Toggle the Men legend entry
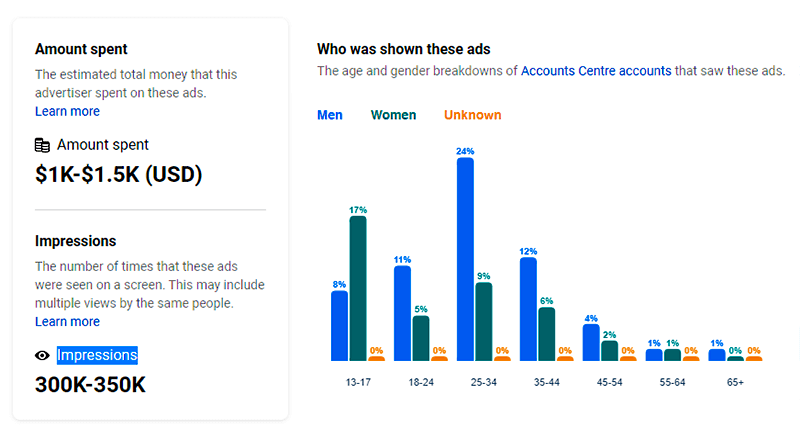 [x=330, y=115]
